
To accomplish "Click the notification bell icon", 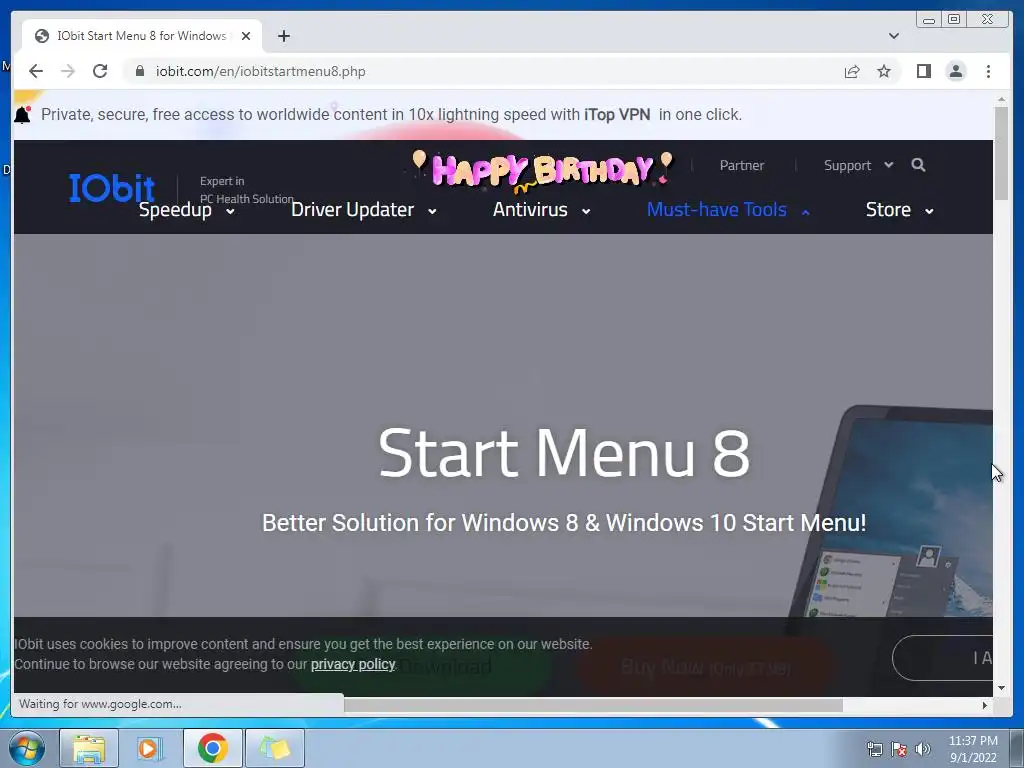I will [22, 115].
